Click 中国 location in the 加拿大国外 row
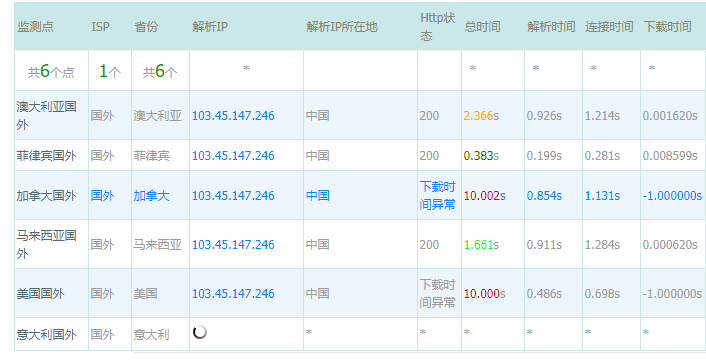This screenshot has width=706, height=360. (x=317, y=196)
